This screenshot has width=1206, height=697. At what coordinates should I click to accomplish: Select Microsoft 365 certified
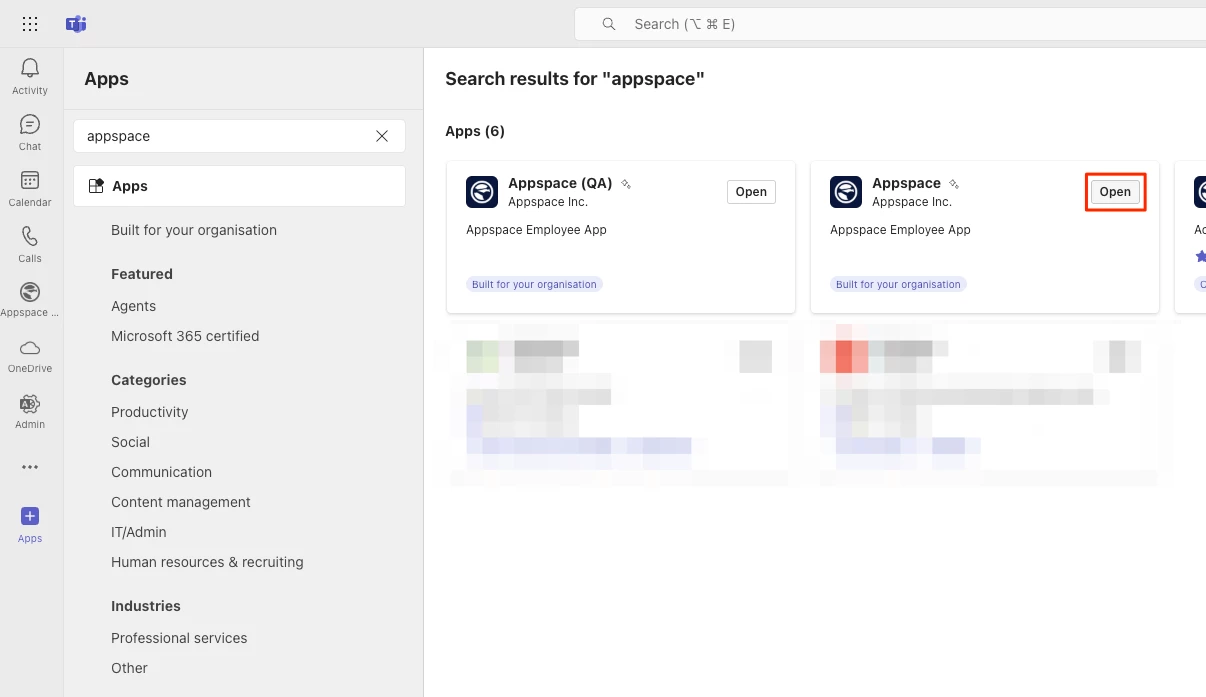point(185,336)
